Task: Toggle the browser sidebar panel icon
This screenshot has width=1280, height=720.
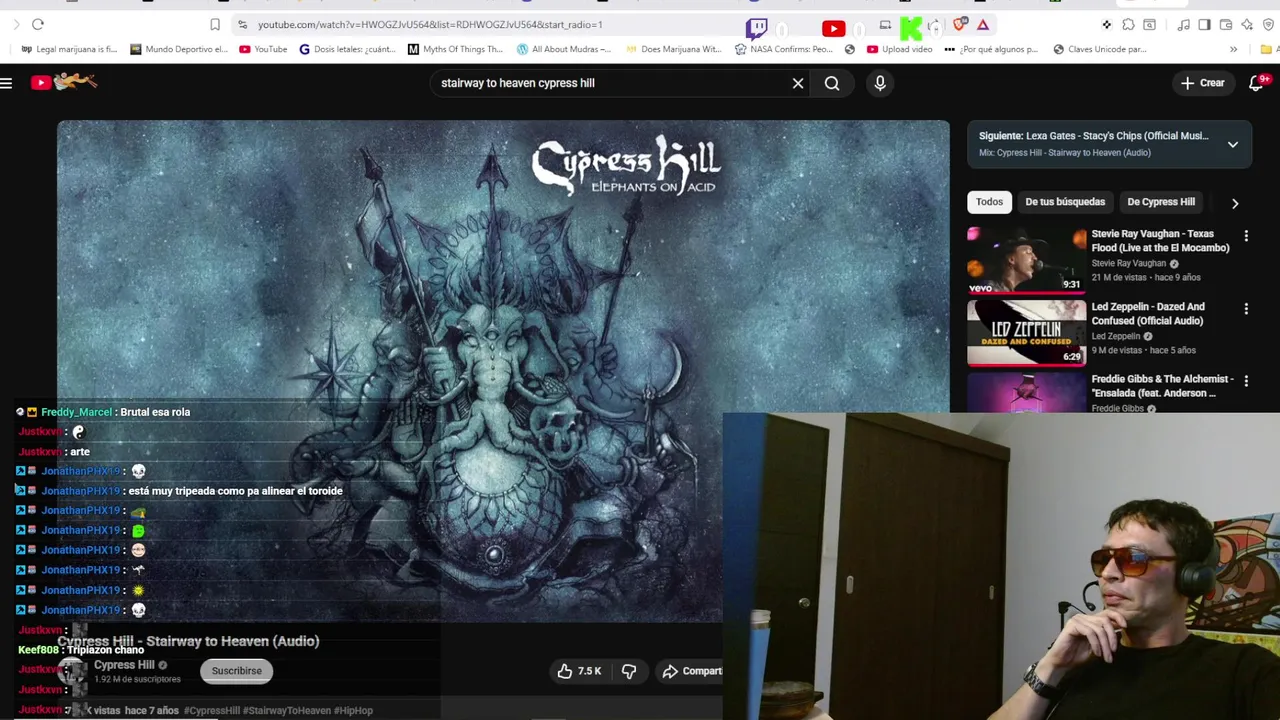Action: [1204, 24]
